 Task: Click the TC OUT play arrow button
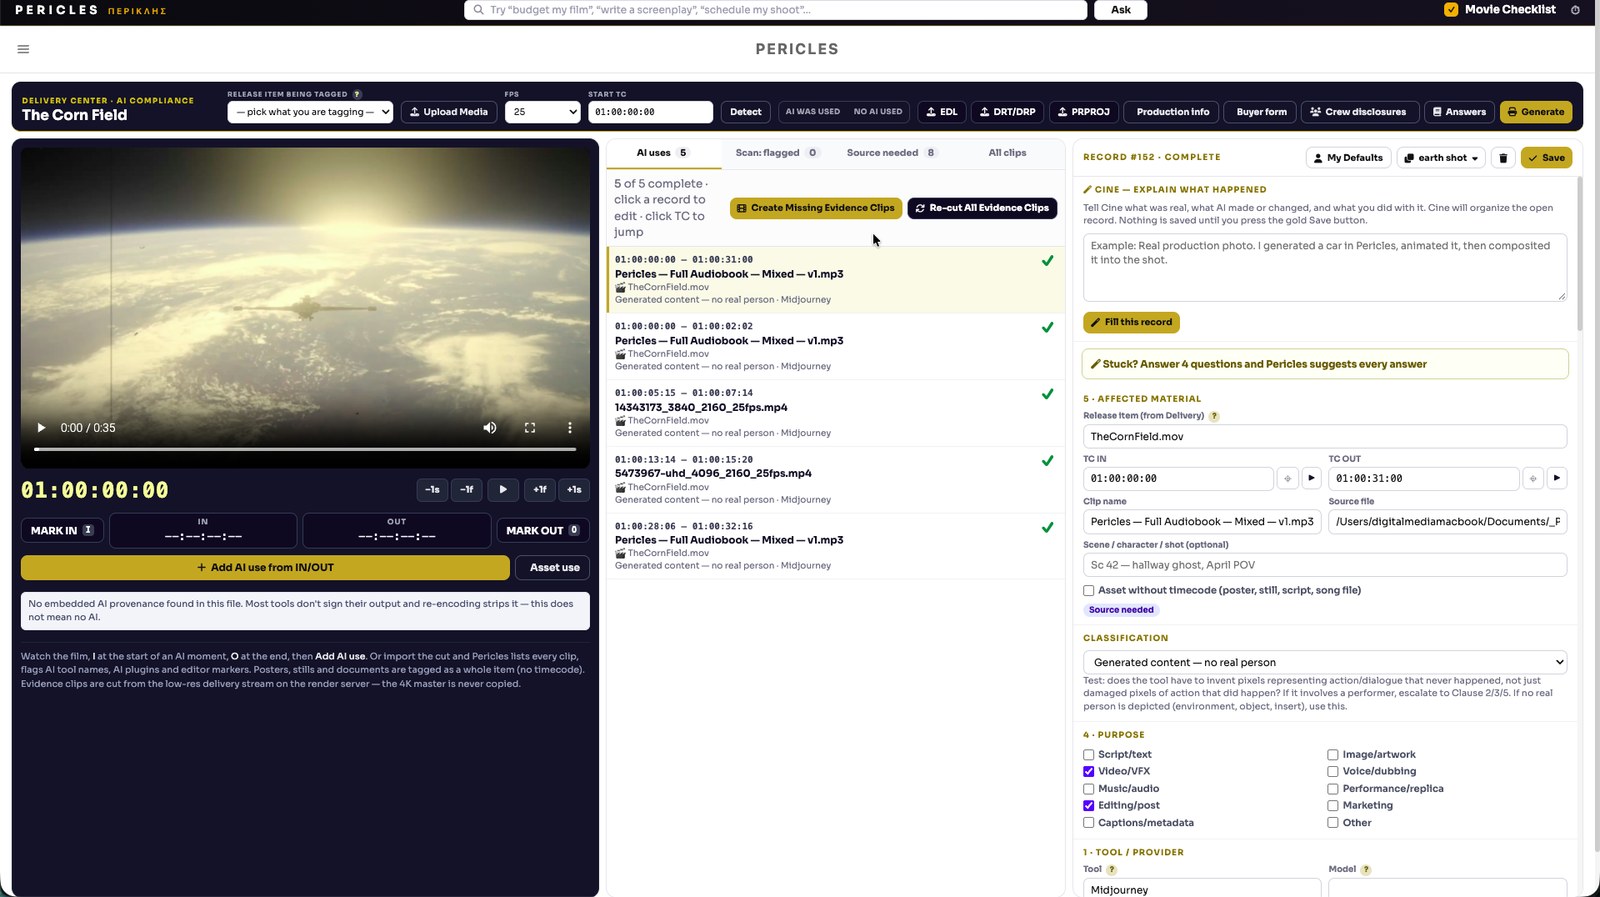(1556, 478)
